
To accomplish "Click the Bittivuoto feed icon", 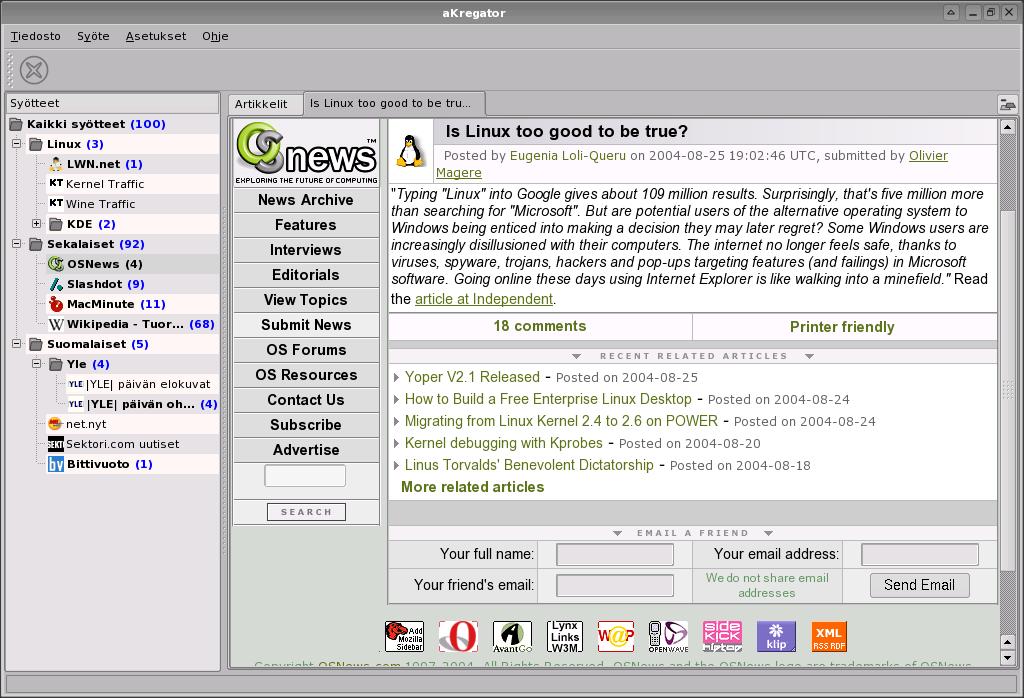I will tap(56, 464).
